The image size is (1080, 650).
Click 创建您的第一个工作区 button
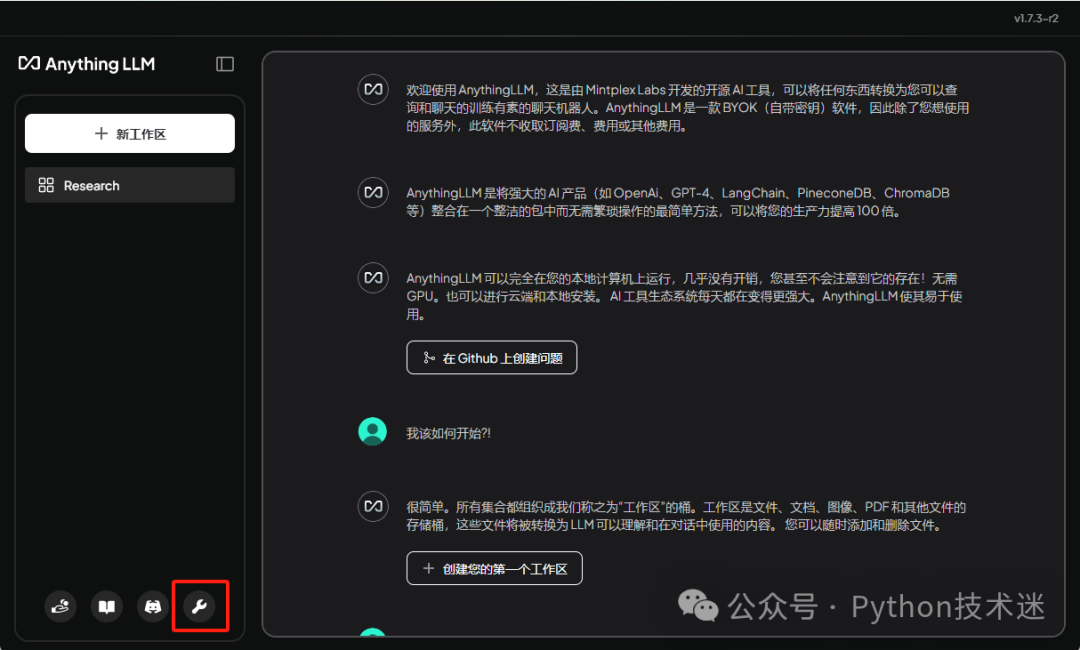(495, 569)
